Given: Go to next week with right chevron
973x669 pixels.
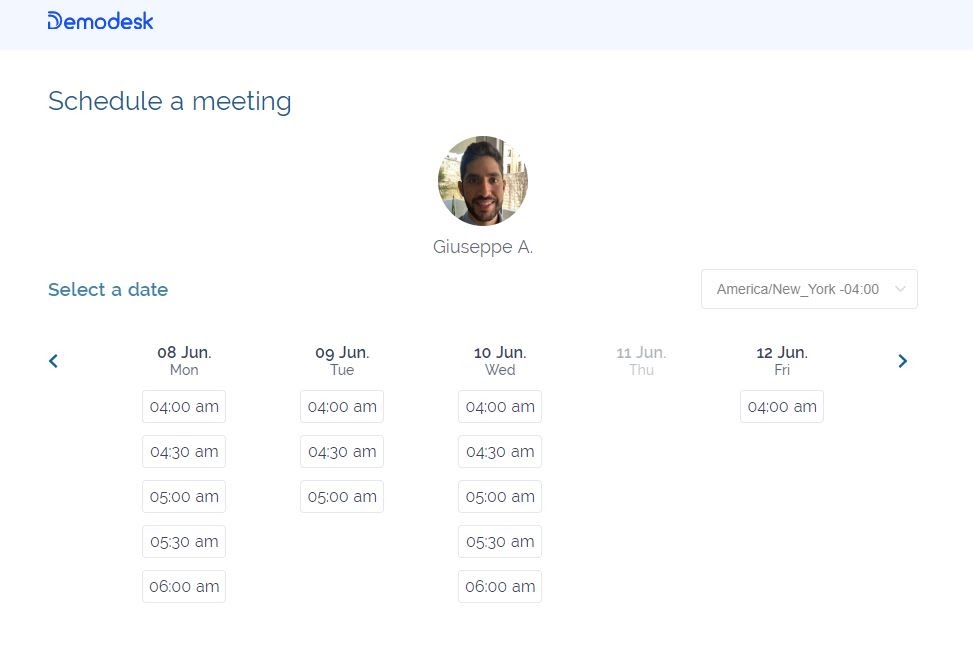Looking at the screenshot, I should 902,361.
